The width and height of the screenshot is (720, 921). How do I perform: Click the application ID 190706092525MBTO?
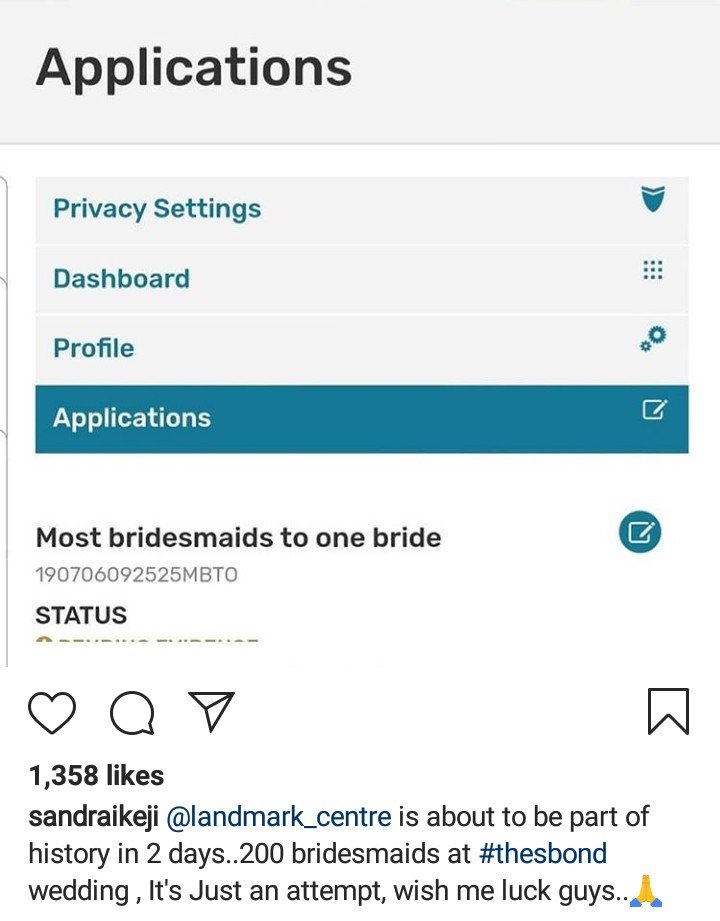click(136, 575)
